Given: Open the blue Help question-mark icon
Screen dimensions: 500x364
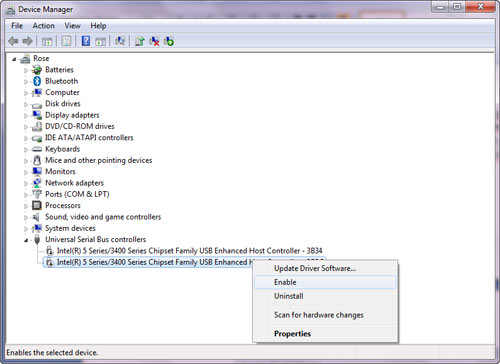Looking at the screenshot, I should (x=86, y=41).
